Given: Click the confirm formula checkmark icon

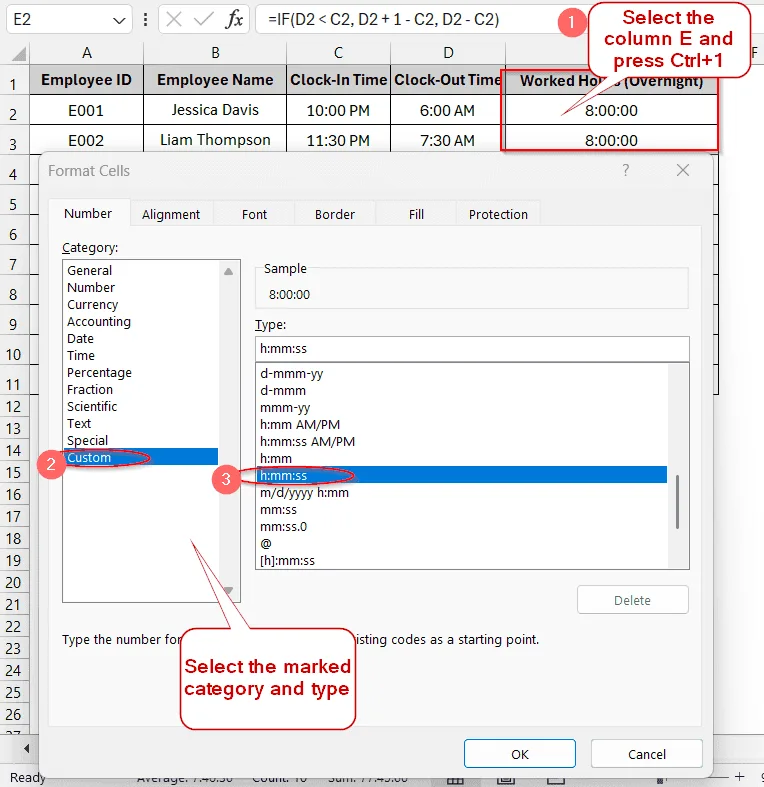Looking at the screenshot, I should tap(203, 20).
